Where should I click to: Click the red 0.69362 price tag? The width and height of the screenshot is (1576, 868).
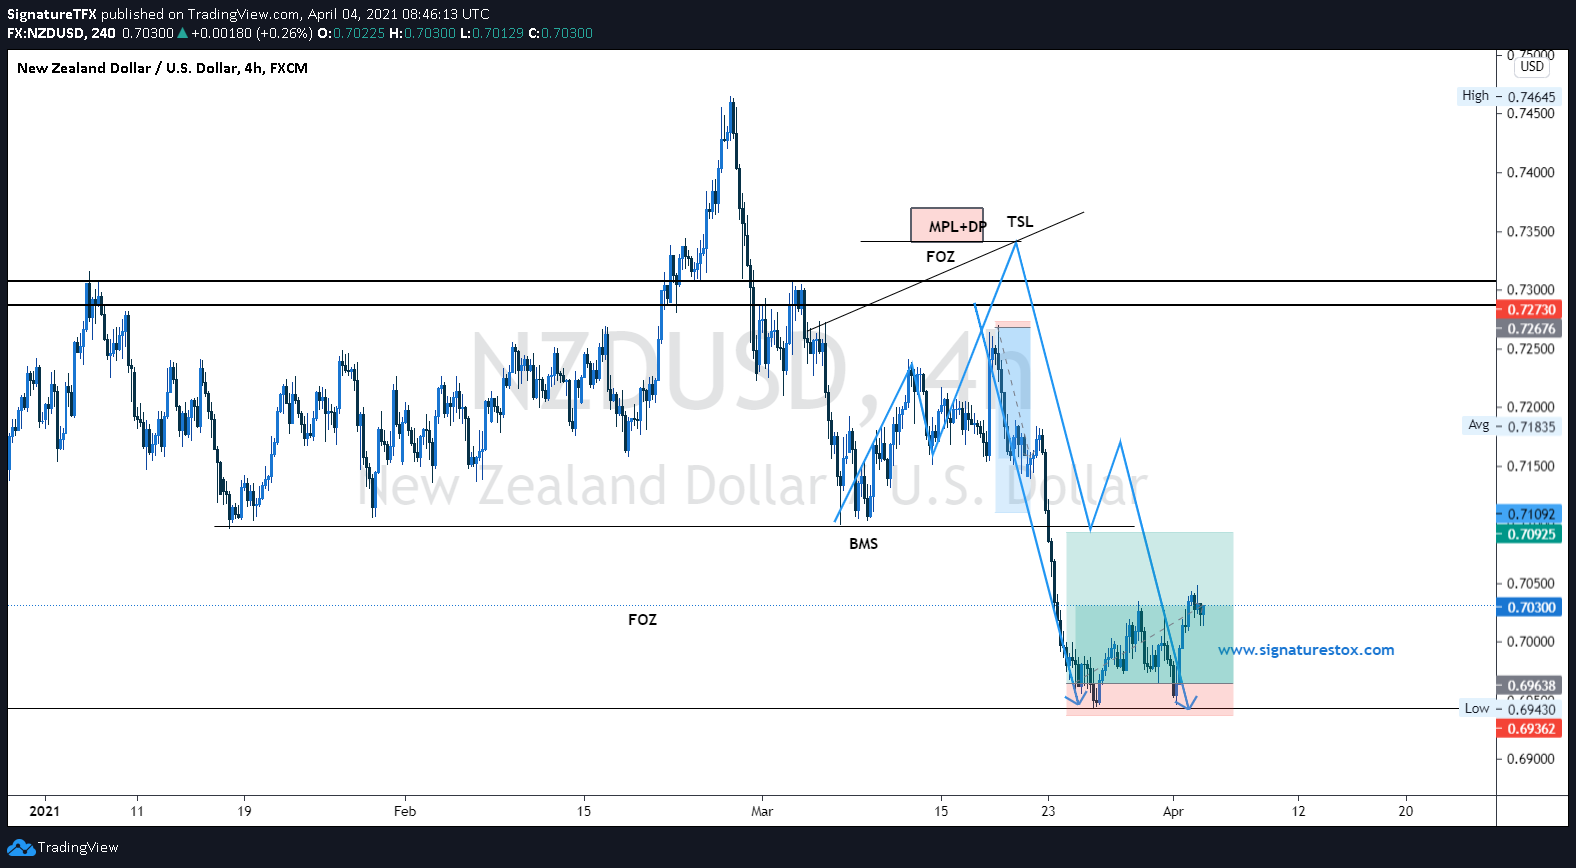[x=1531, y=729]
